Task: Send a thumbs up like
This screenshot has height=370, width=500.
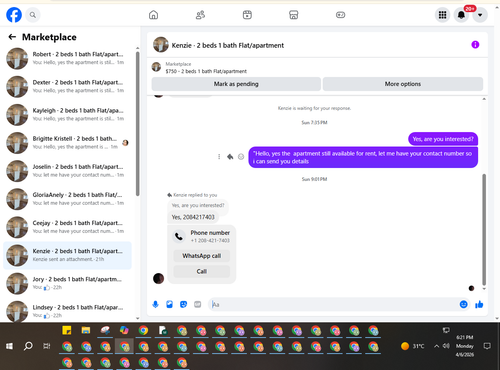Action: pos(479,304)
